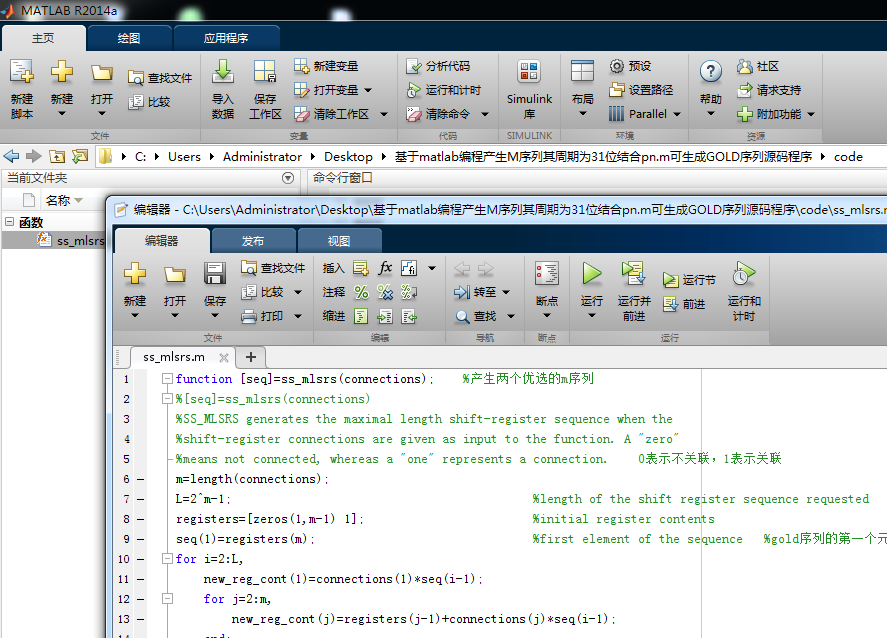Click the comment percent icon
Viewport: 887px width, 638px height.
click(361, 292)
